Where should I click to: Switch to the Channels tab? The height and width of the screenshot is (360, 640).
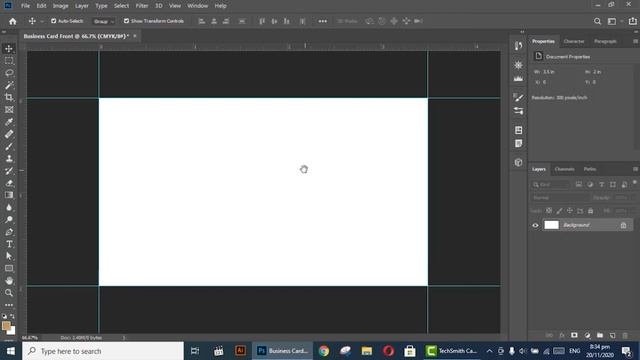[564, 169]
